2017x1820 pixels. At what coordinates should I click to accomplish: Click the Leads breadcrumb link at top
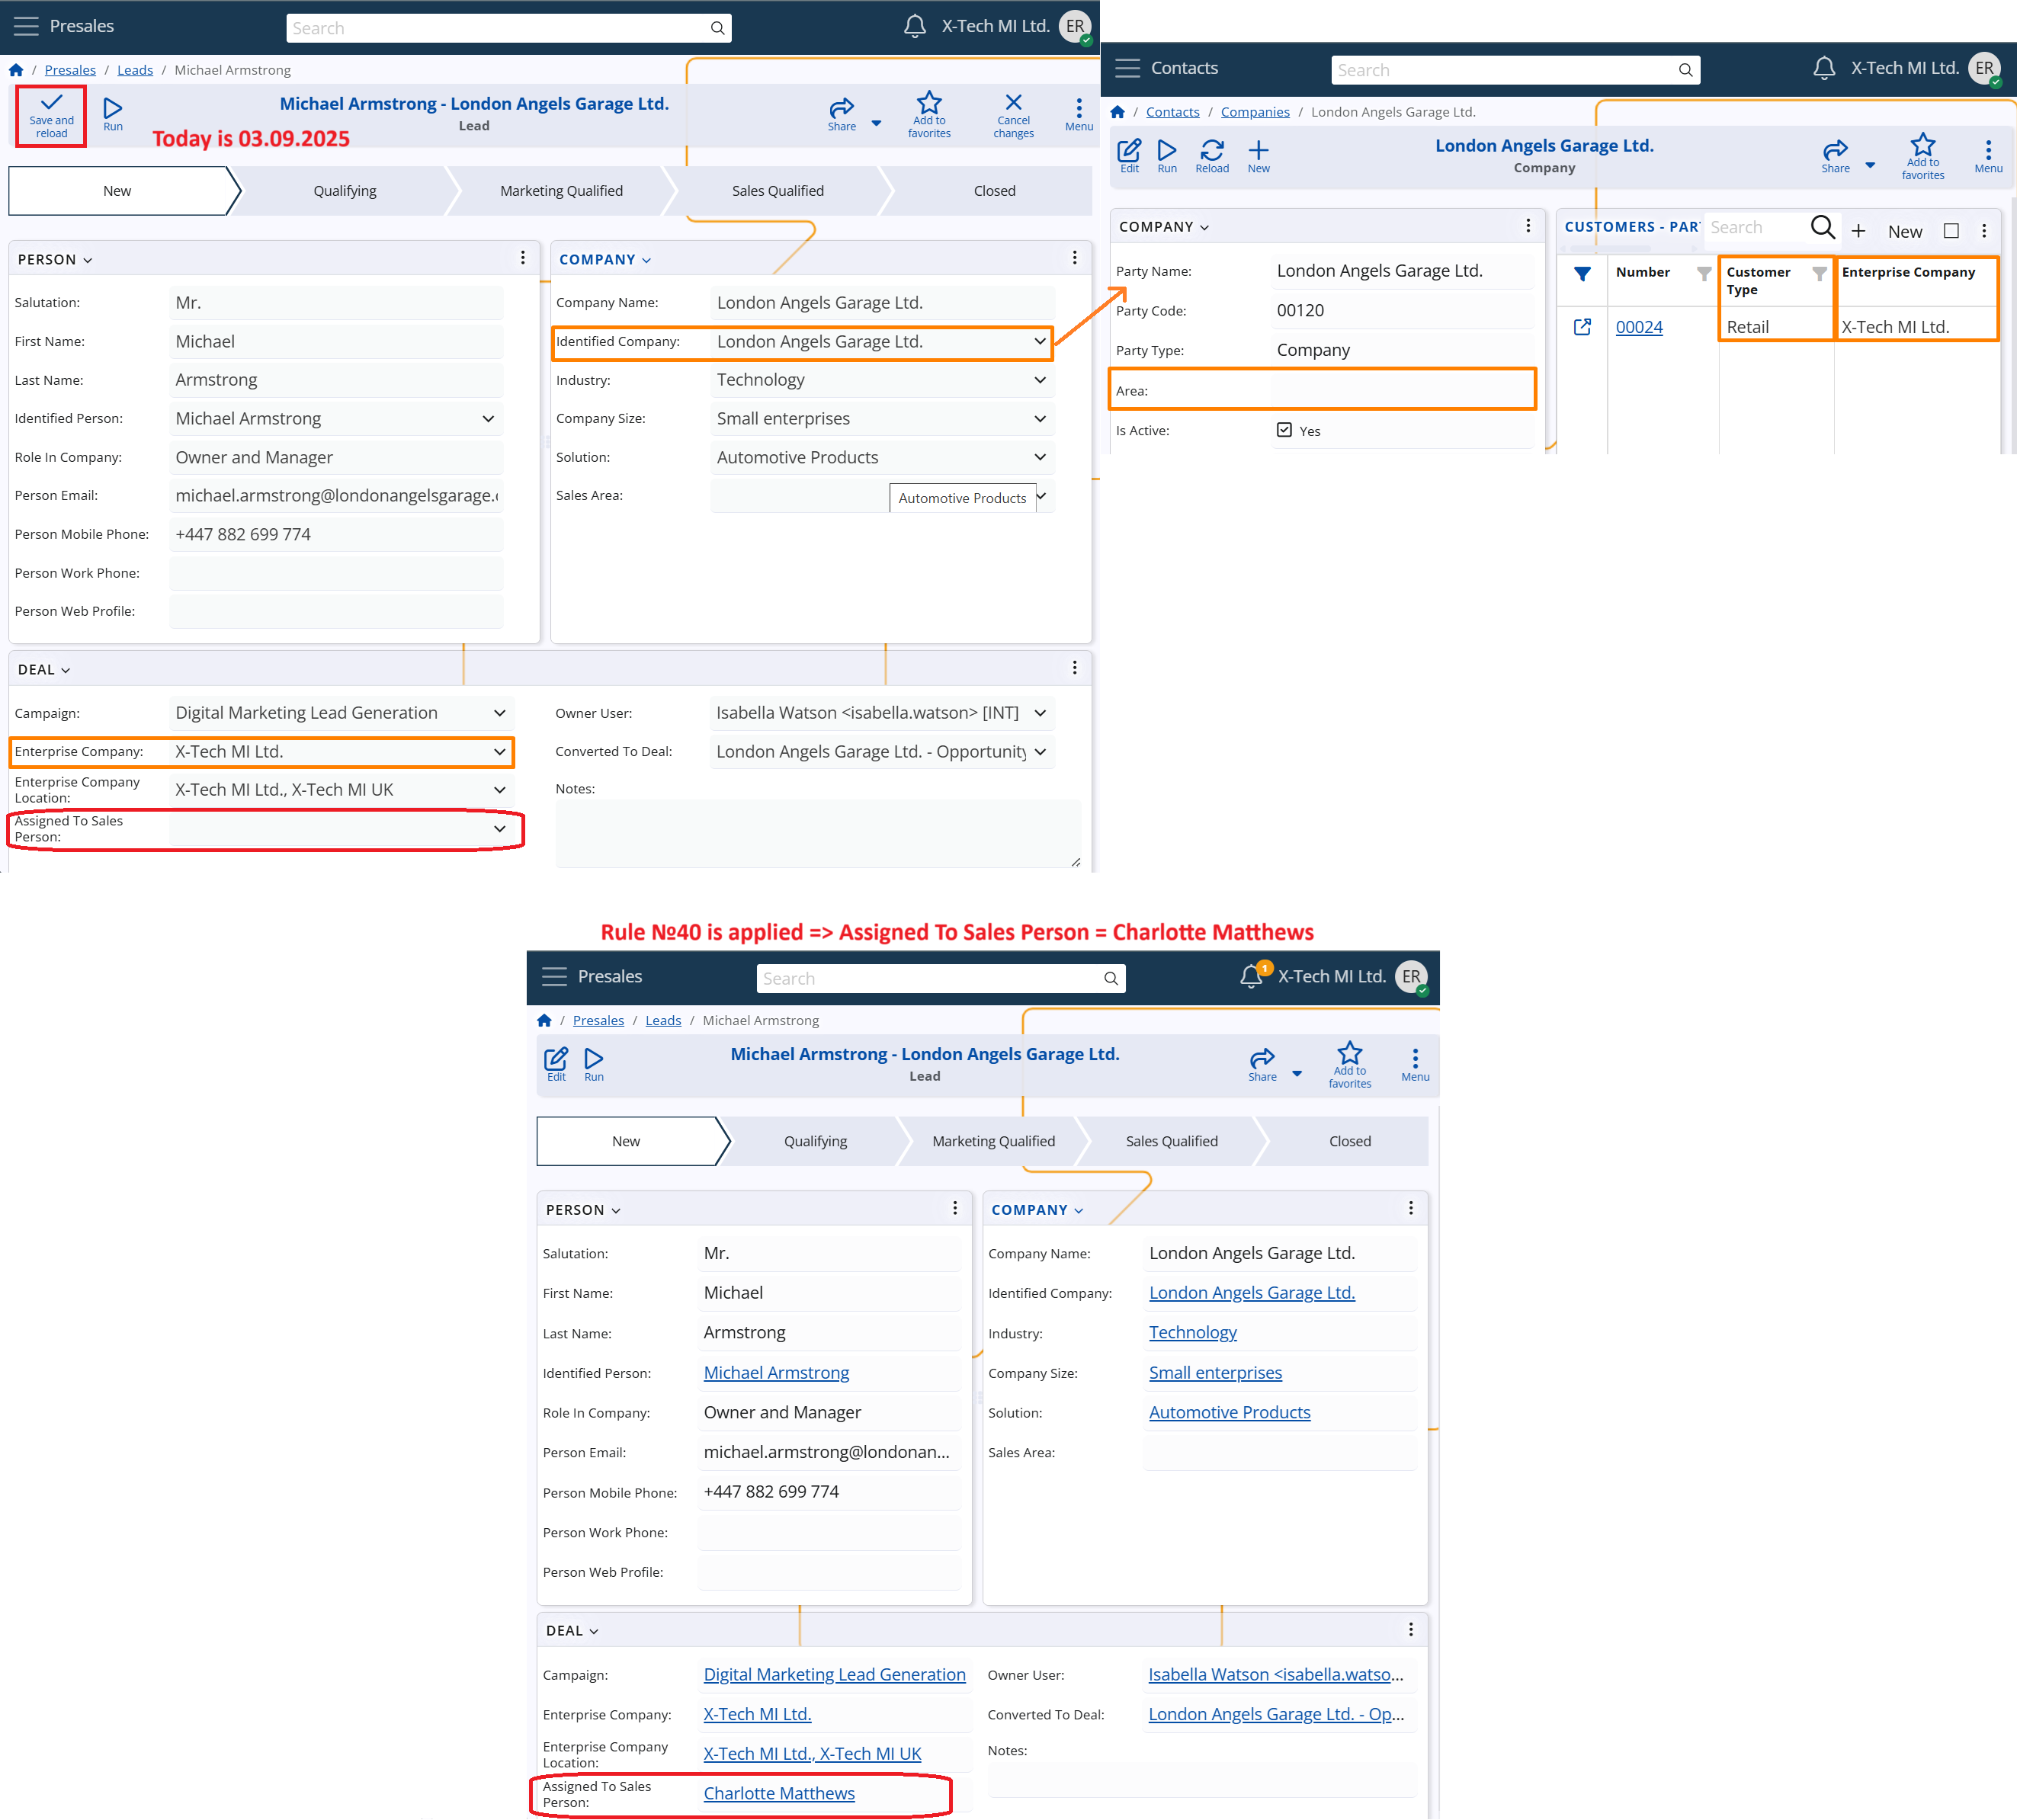[135, 70]
